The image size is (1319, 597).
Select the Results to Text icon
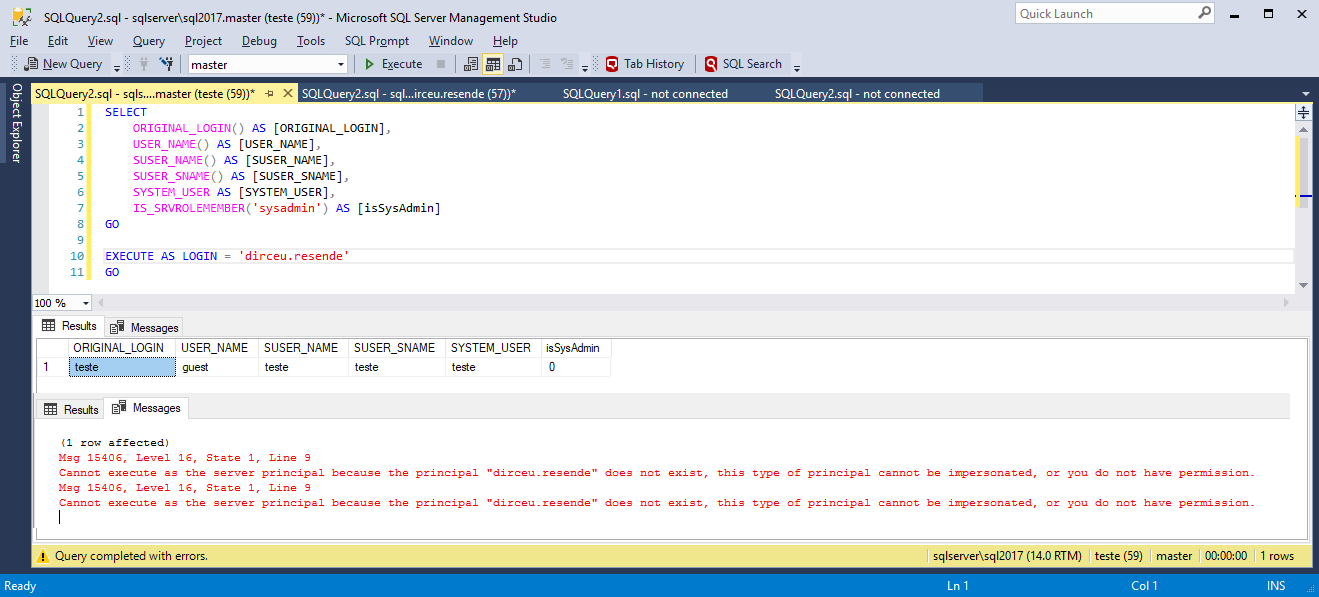coord(469,64)
